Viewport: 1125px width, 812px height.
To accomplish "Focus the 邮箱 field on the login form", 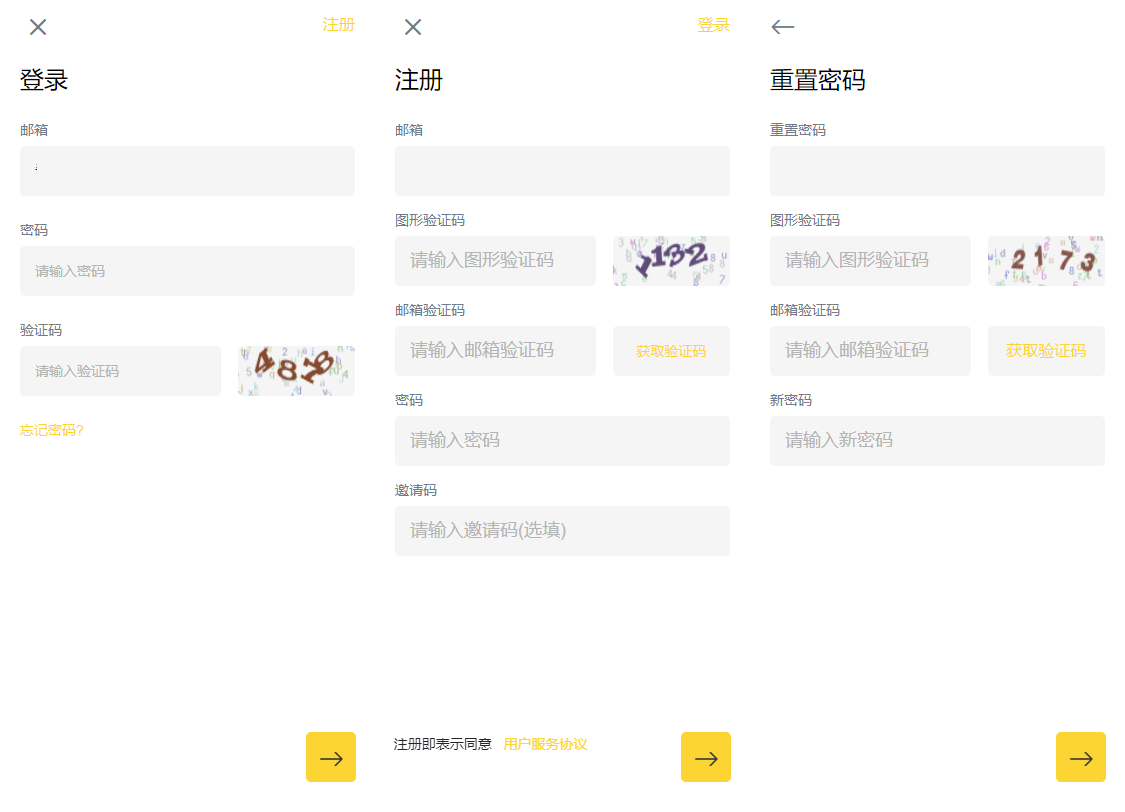I will pyautogui.click(x=187, y=171).
